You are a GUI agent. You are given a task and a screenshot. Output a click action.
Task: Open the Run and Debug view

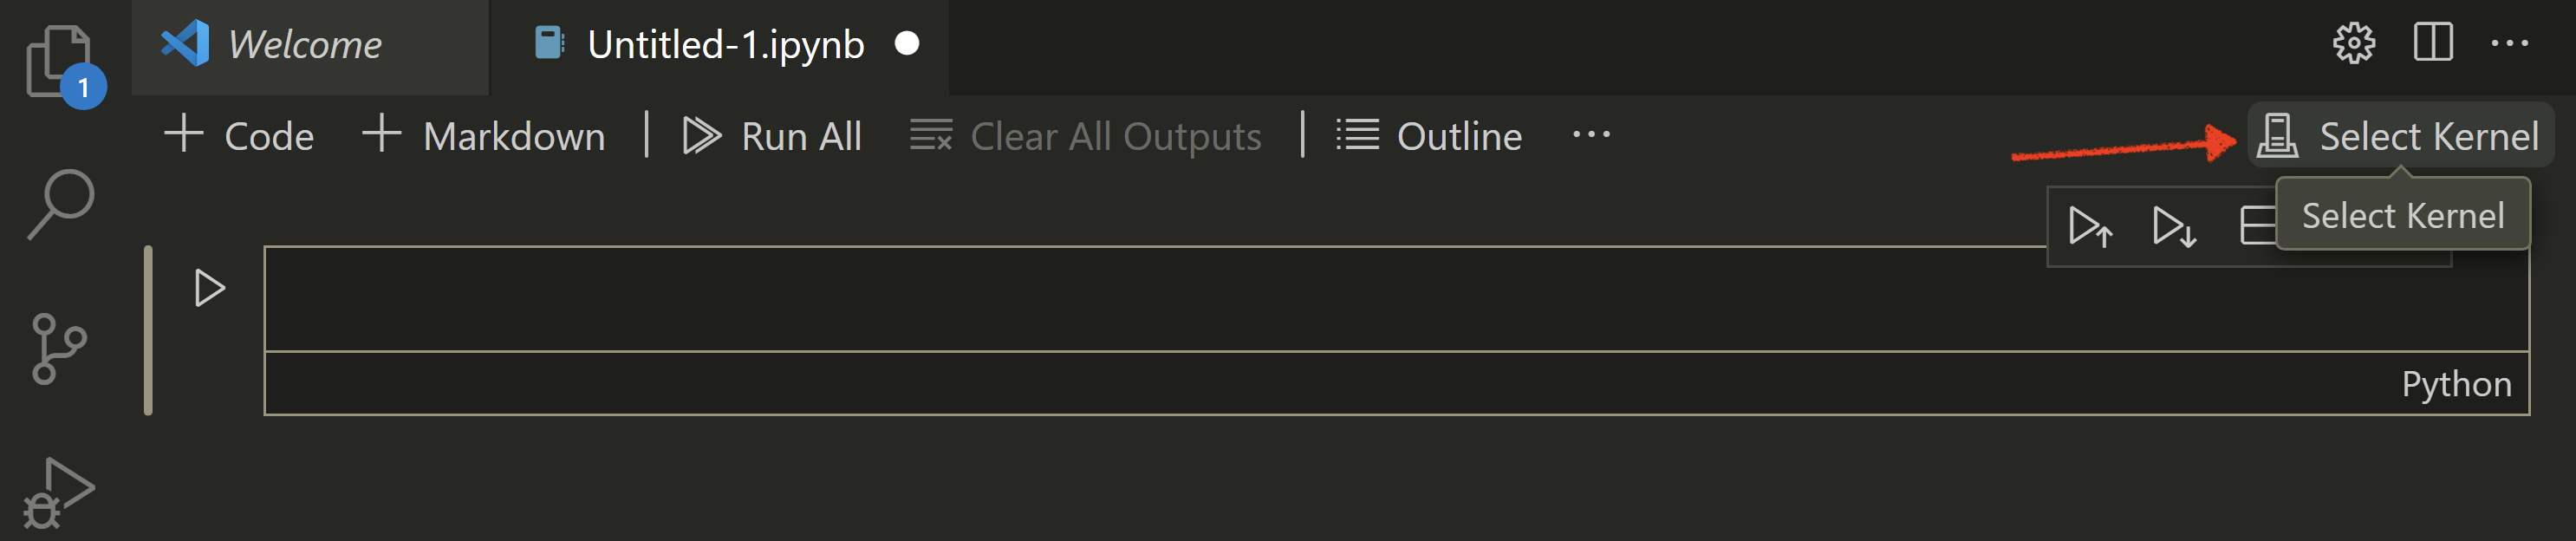[x=58, y=492]
